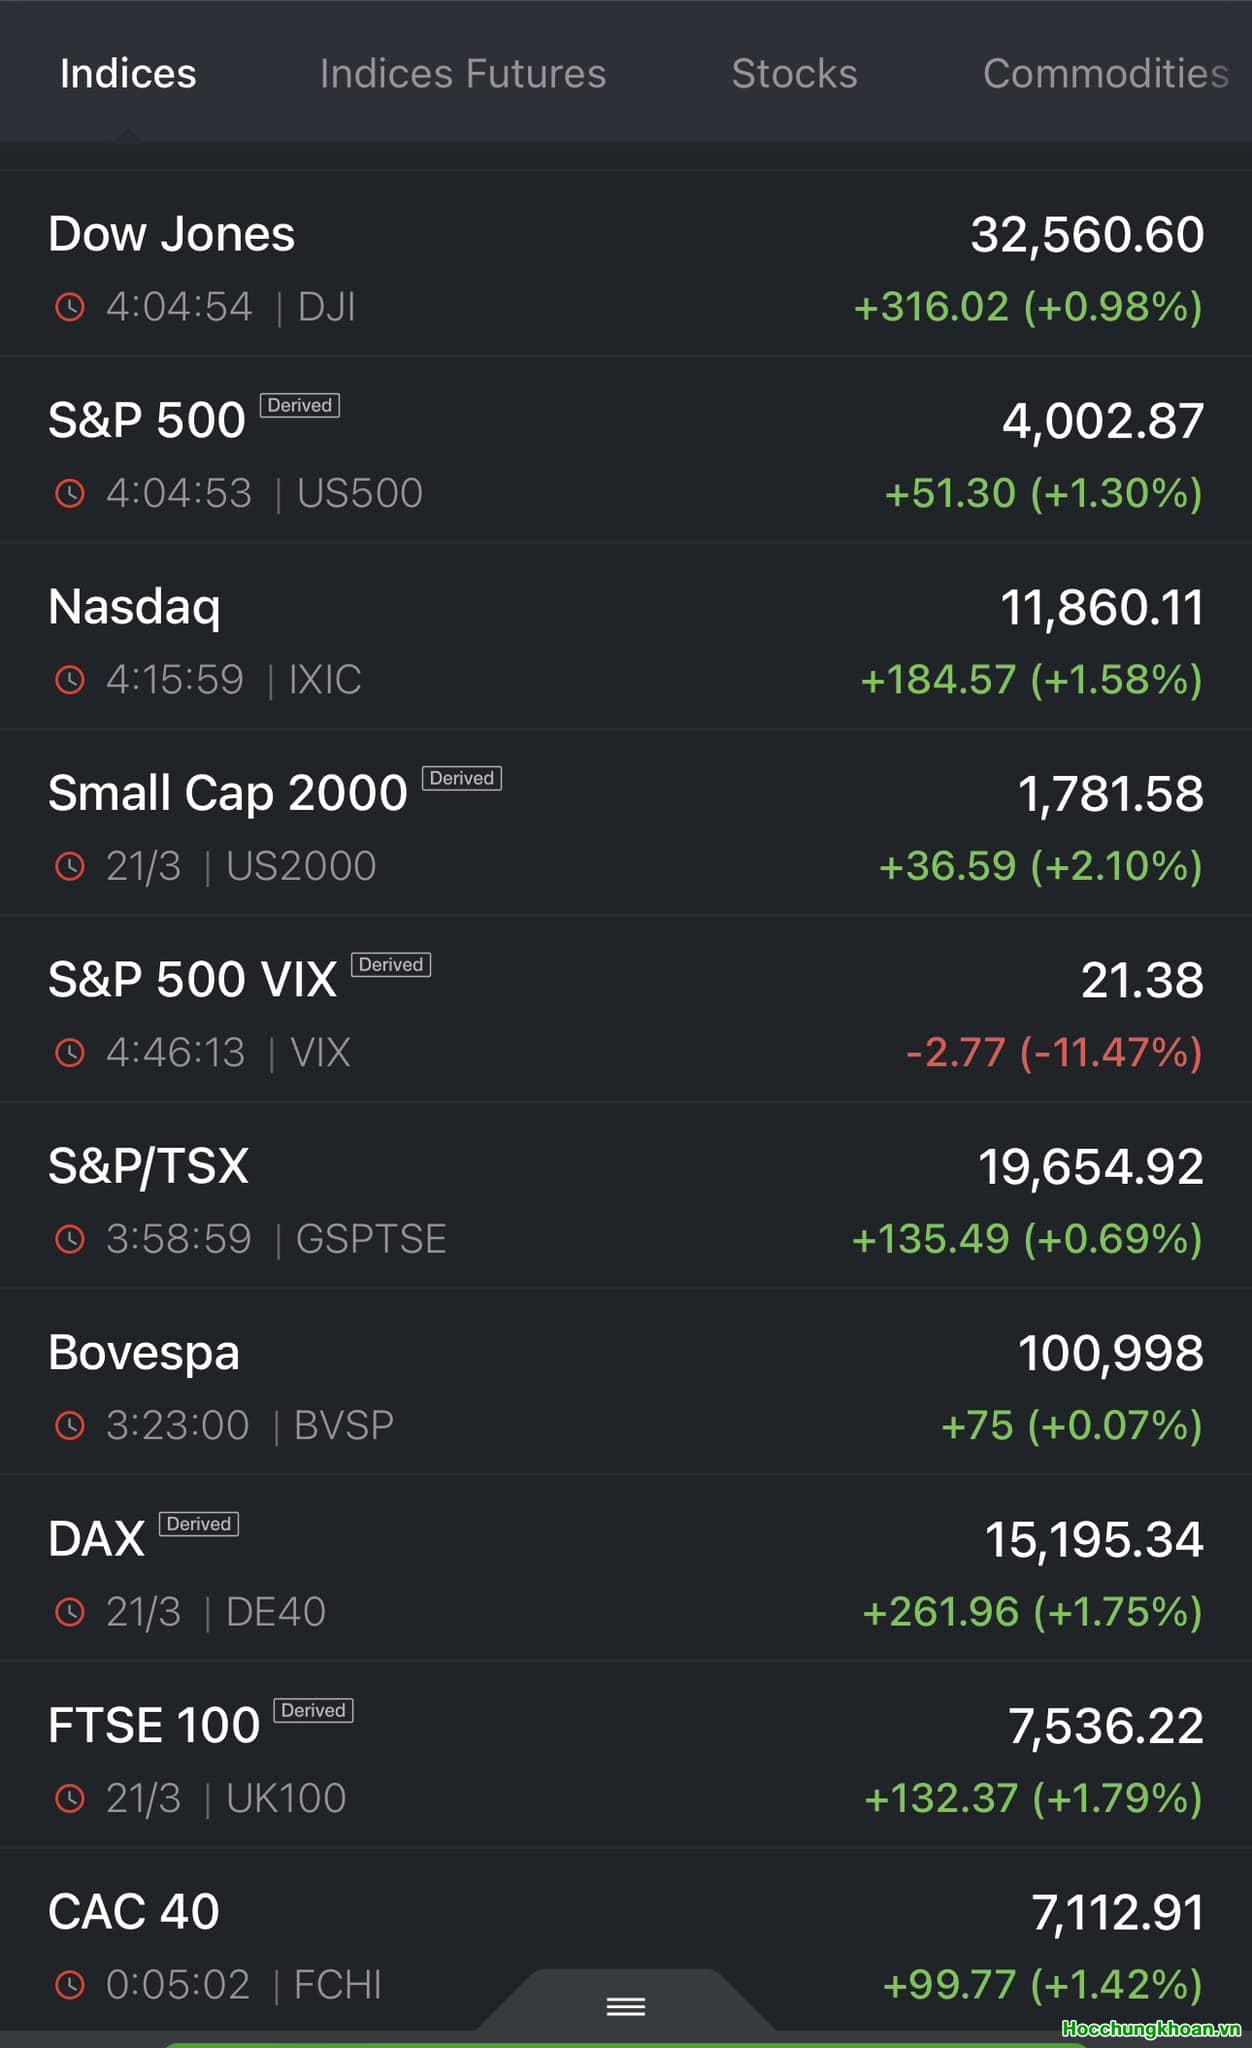Open the Nasdaq index name

[x=134, y=607]
